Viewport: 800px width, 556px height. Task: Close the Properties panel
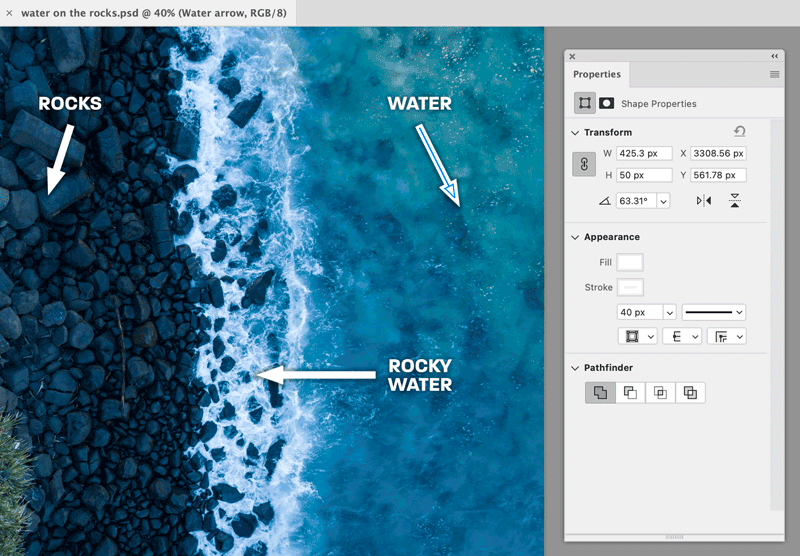point(572,57)
